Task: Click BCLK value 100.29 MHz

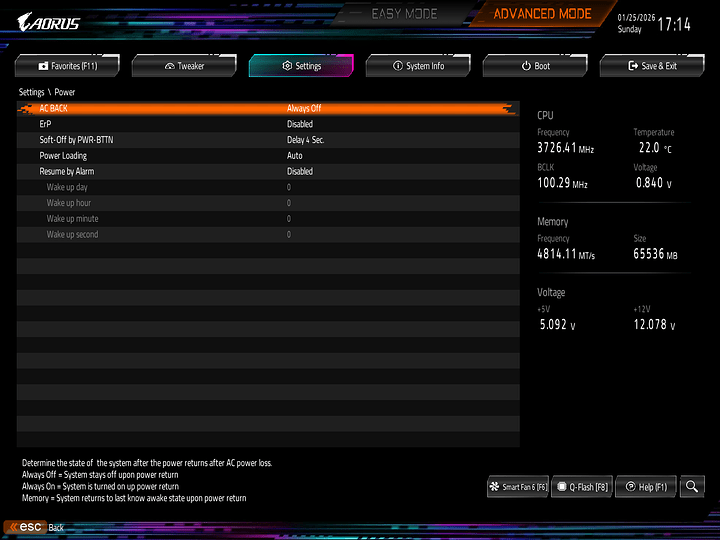Action: (x=562, y=183)
